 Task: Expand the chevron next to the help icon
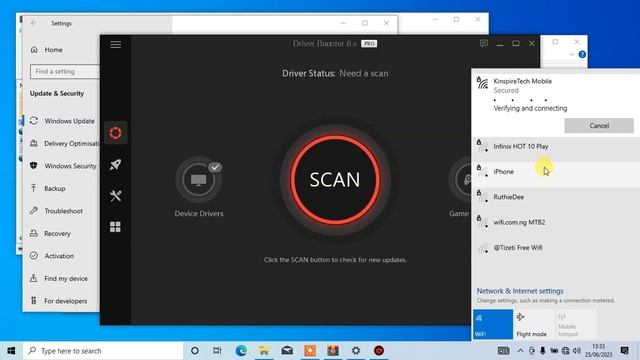click(571, 54)
